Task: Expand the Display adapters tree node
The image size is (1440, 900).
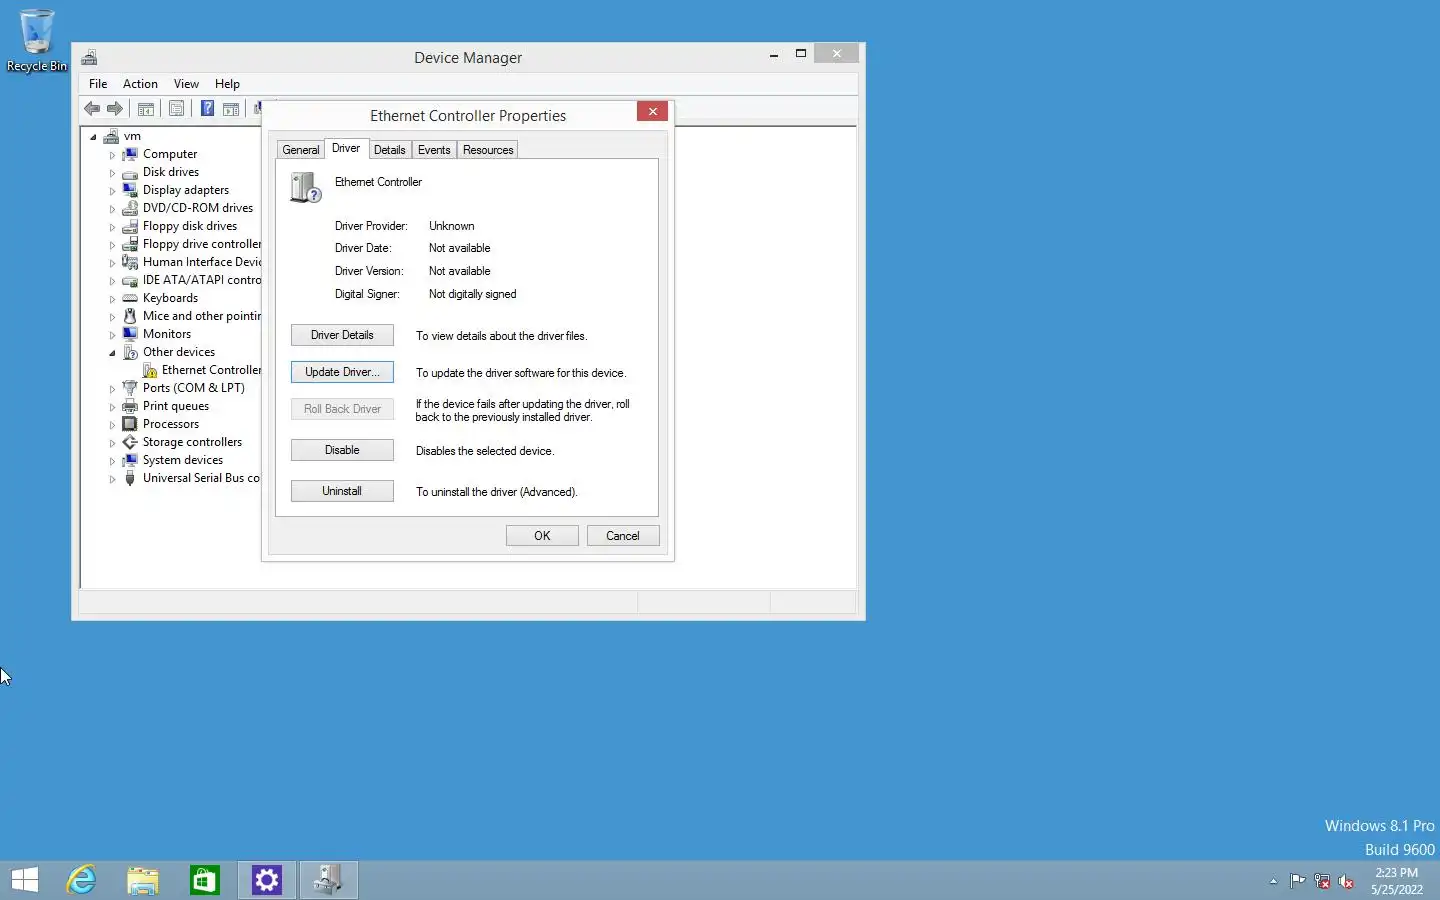Action: click(112, 191)
